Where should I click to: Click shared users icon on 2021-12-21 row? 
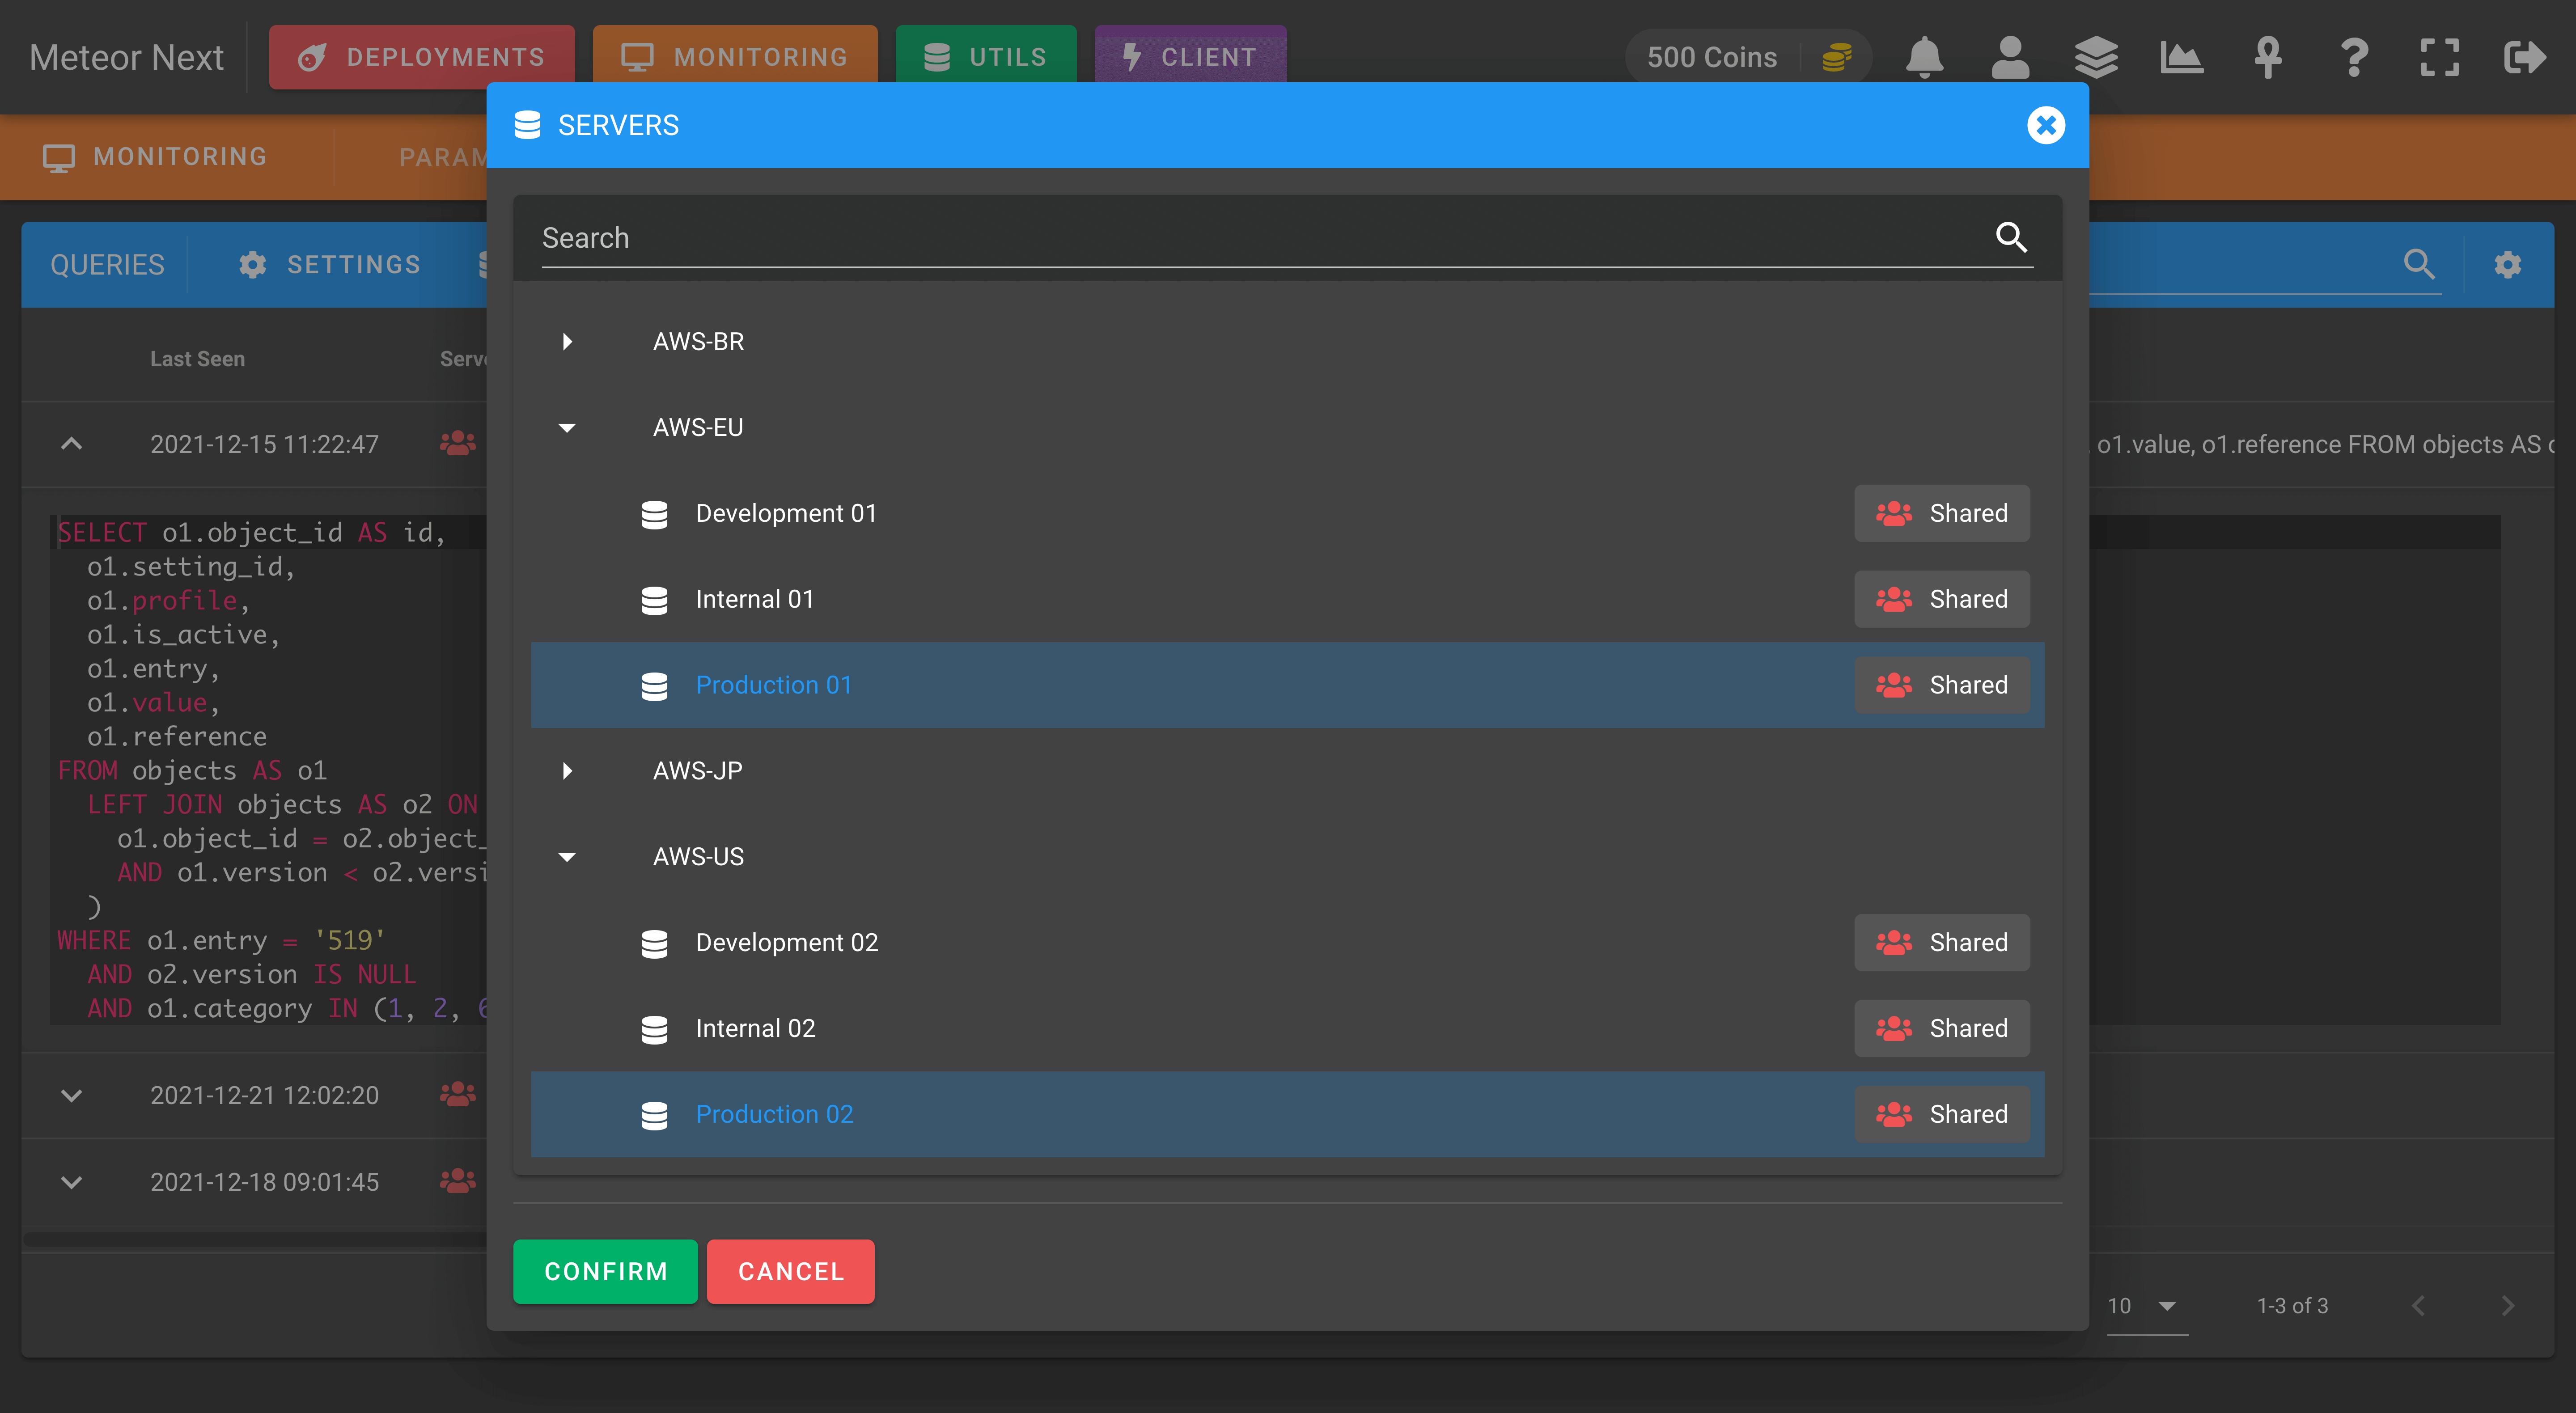[x=458, y=1094]
